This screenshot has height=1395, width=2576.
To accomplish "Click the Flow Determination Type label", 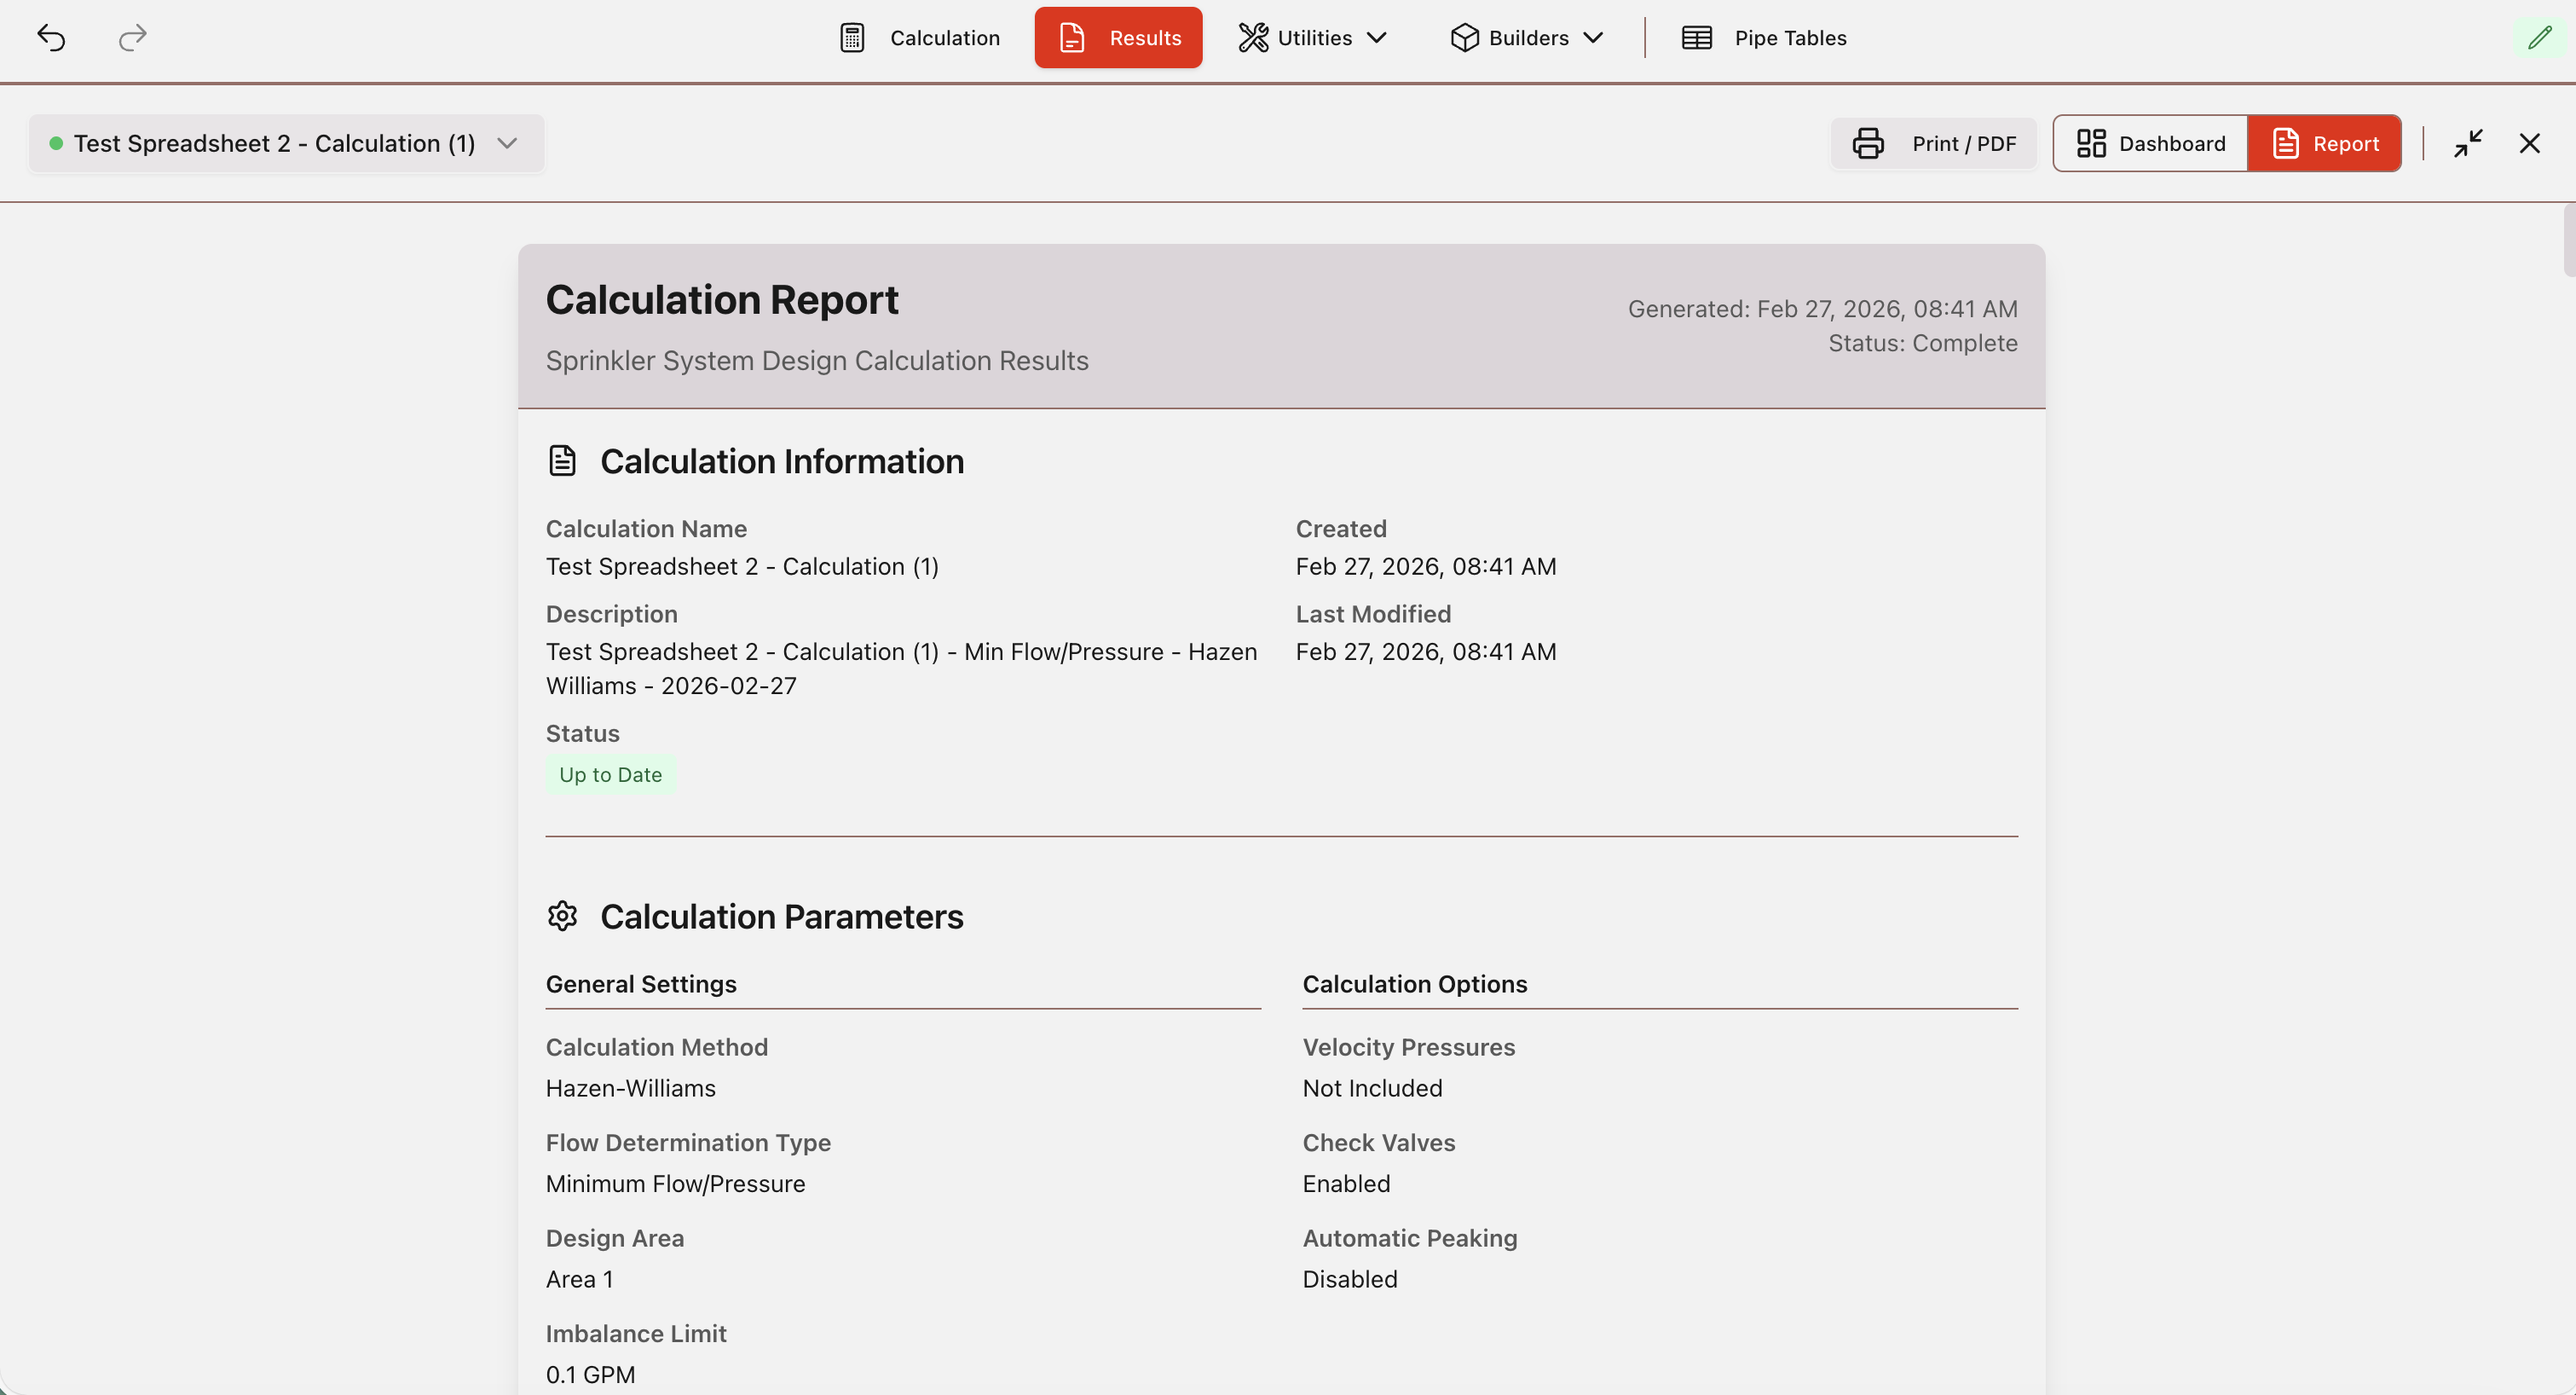I will coord(688,1143).
